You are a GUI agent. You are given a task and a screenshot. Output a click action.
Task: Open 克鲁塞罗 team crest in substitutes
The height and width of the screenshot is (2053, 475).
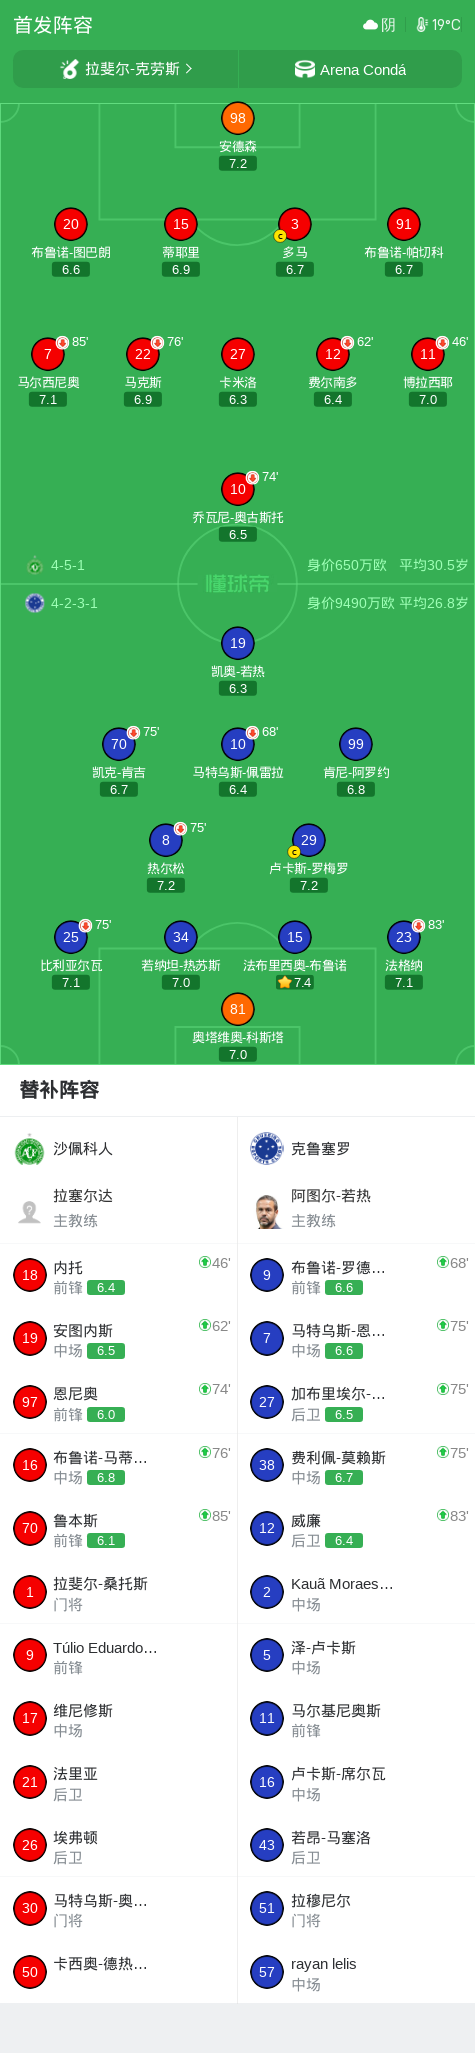point(266,1149)
